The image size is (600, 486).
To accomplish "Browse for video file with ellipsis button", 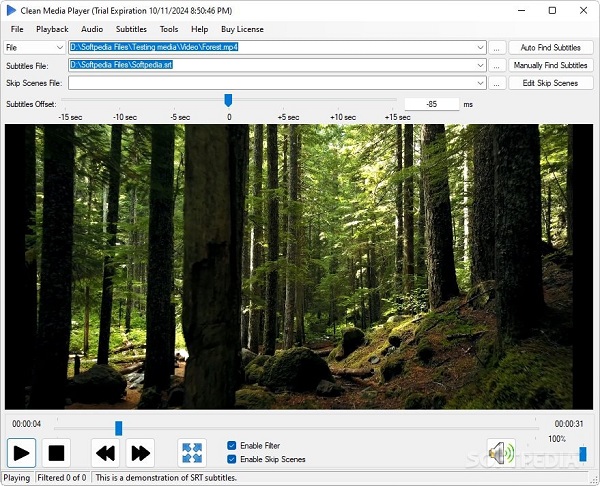I will click(497, 47).
